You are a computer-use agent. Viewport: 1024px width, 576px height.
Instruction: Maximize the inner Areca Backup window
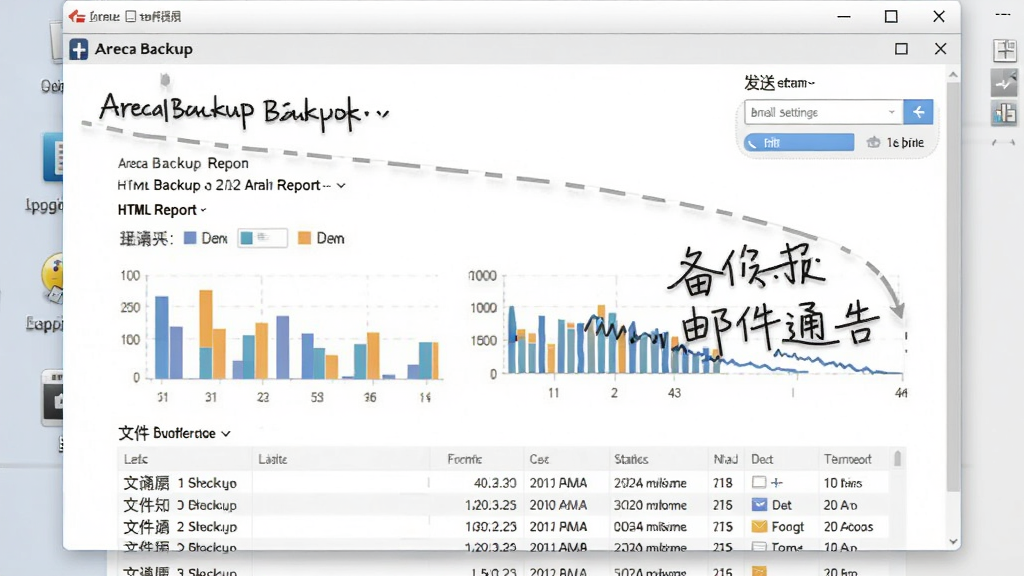pyautogui.click(x=901, y=49)
